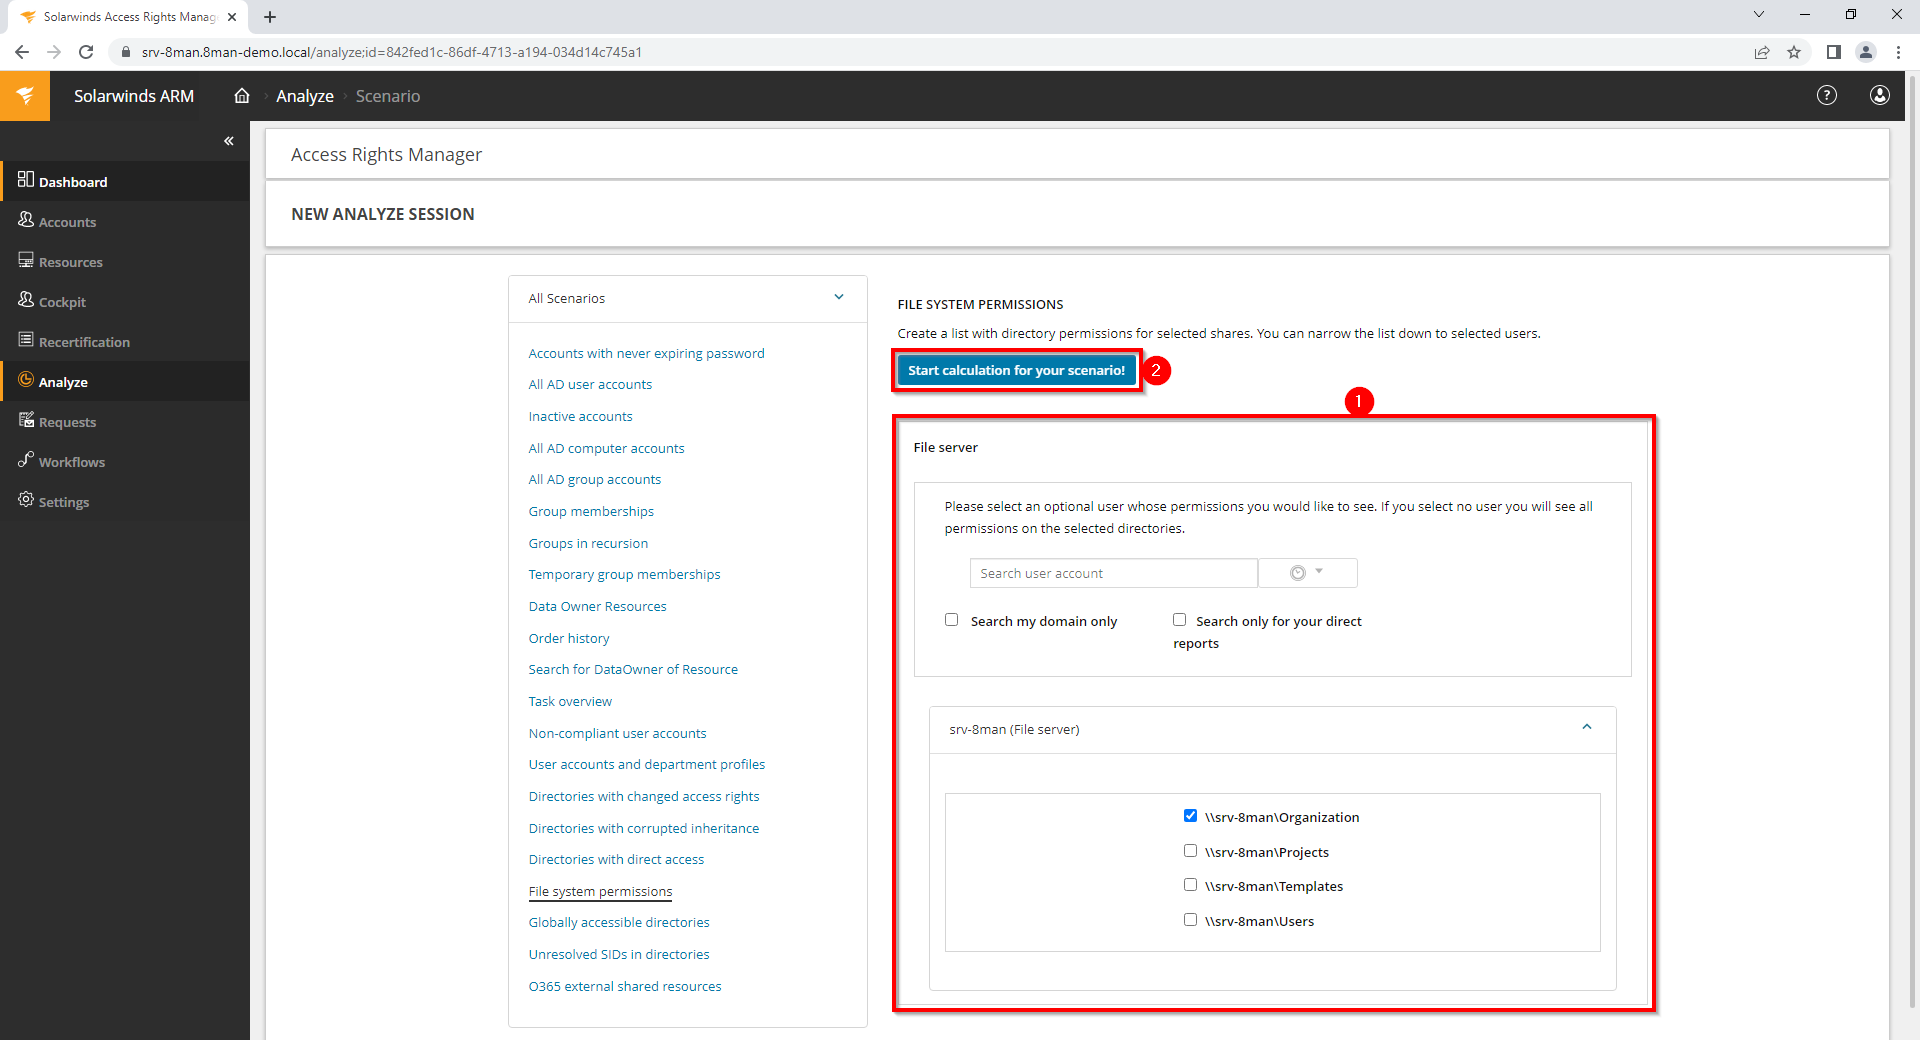The height and width of the screenshot is (1040, 1920).
Task: Open the Resources section
Action: [70, 261]
